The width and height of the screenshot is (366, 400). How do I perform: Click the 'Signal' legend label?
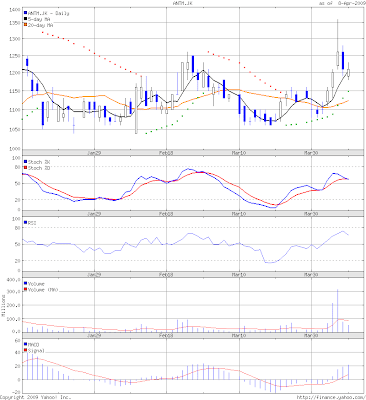tap(36, 351)
